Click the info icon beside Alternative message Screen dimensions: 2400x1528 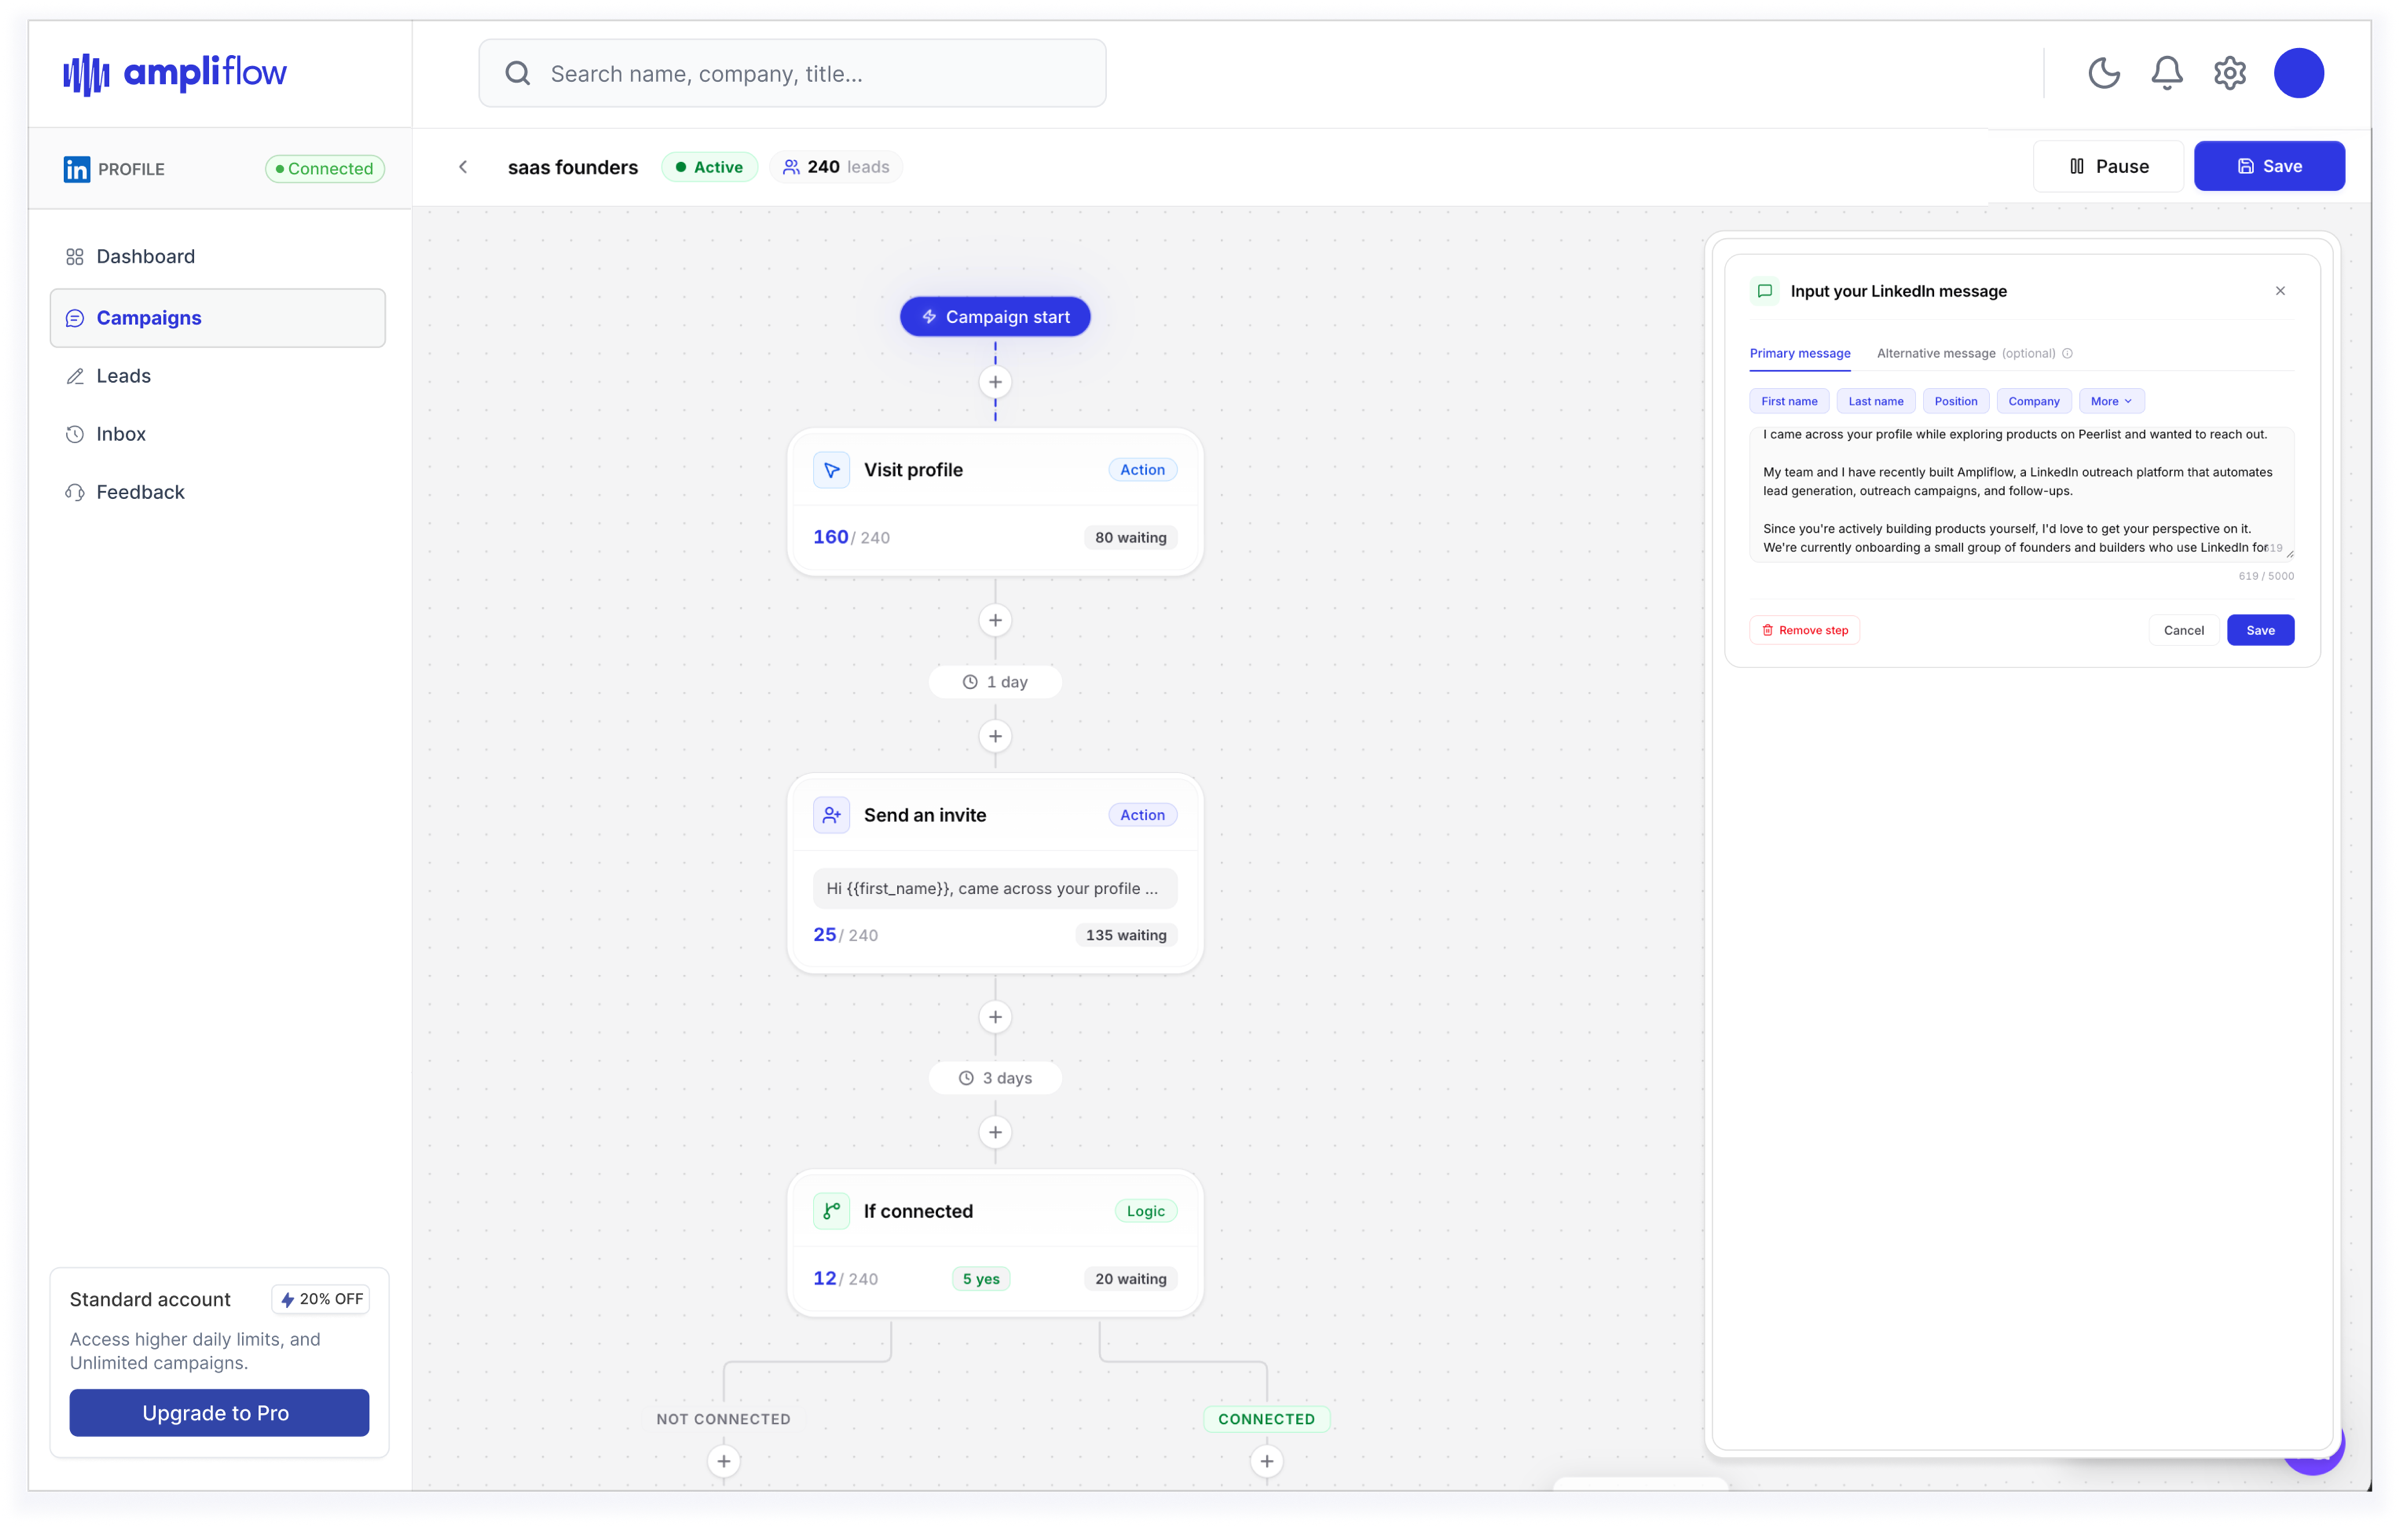click(2067, 353)
